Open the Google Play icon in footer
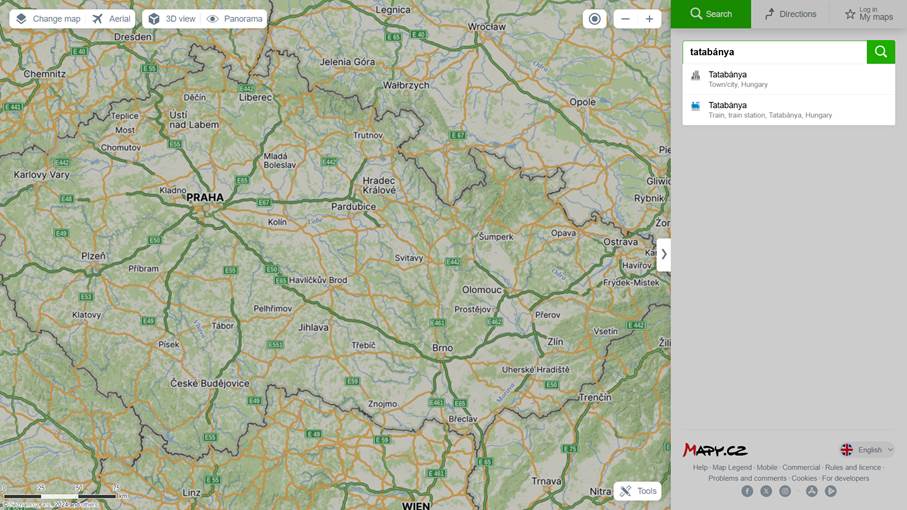This screenshot has width=907, height=510. coord(831,491)
